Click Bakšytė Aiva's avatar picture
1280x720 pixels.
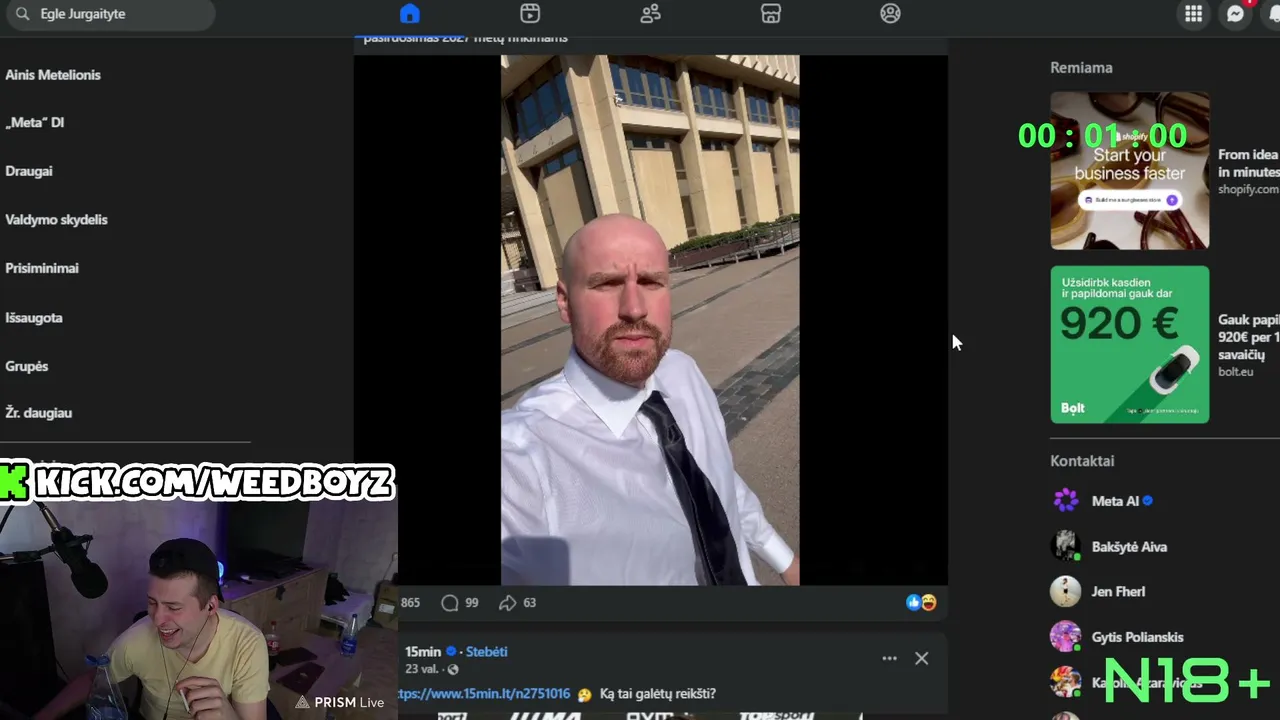click(1066, 546)
